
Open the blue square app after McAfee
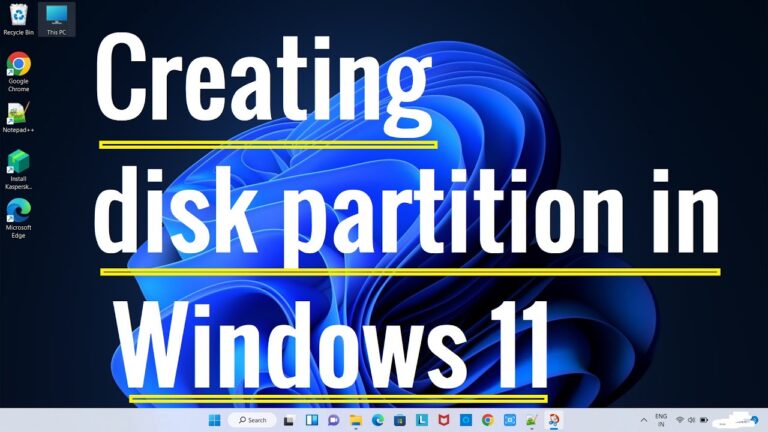pyautogui.click(x=466, y=420)
